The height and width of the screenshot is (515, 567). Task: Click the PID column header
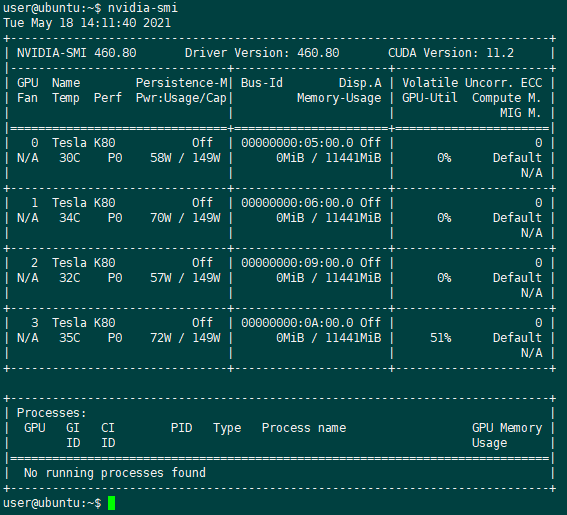click(x=182, y=428)
